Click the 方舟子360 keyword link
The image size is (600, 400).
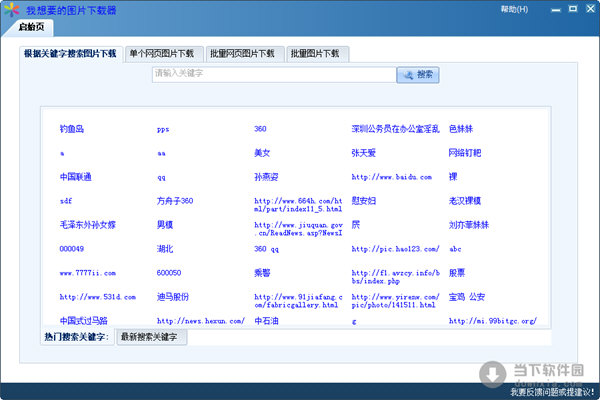175,201
